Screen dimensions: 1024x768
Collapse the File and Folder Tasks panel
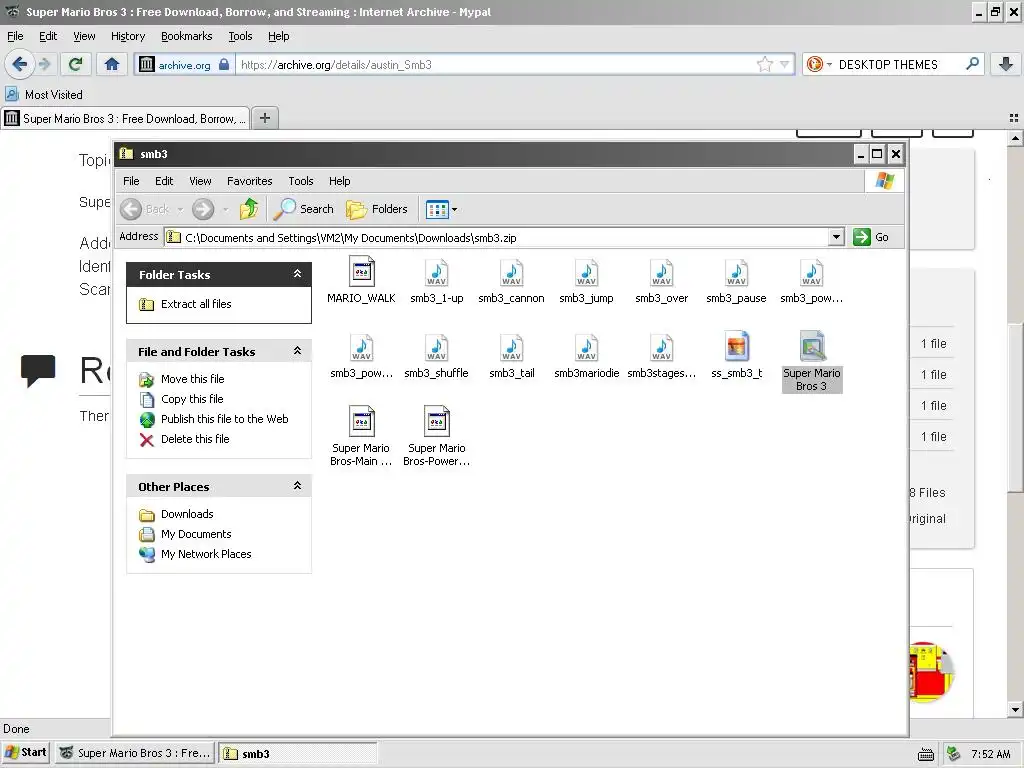[x=297, y=351]
